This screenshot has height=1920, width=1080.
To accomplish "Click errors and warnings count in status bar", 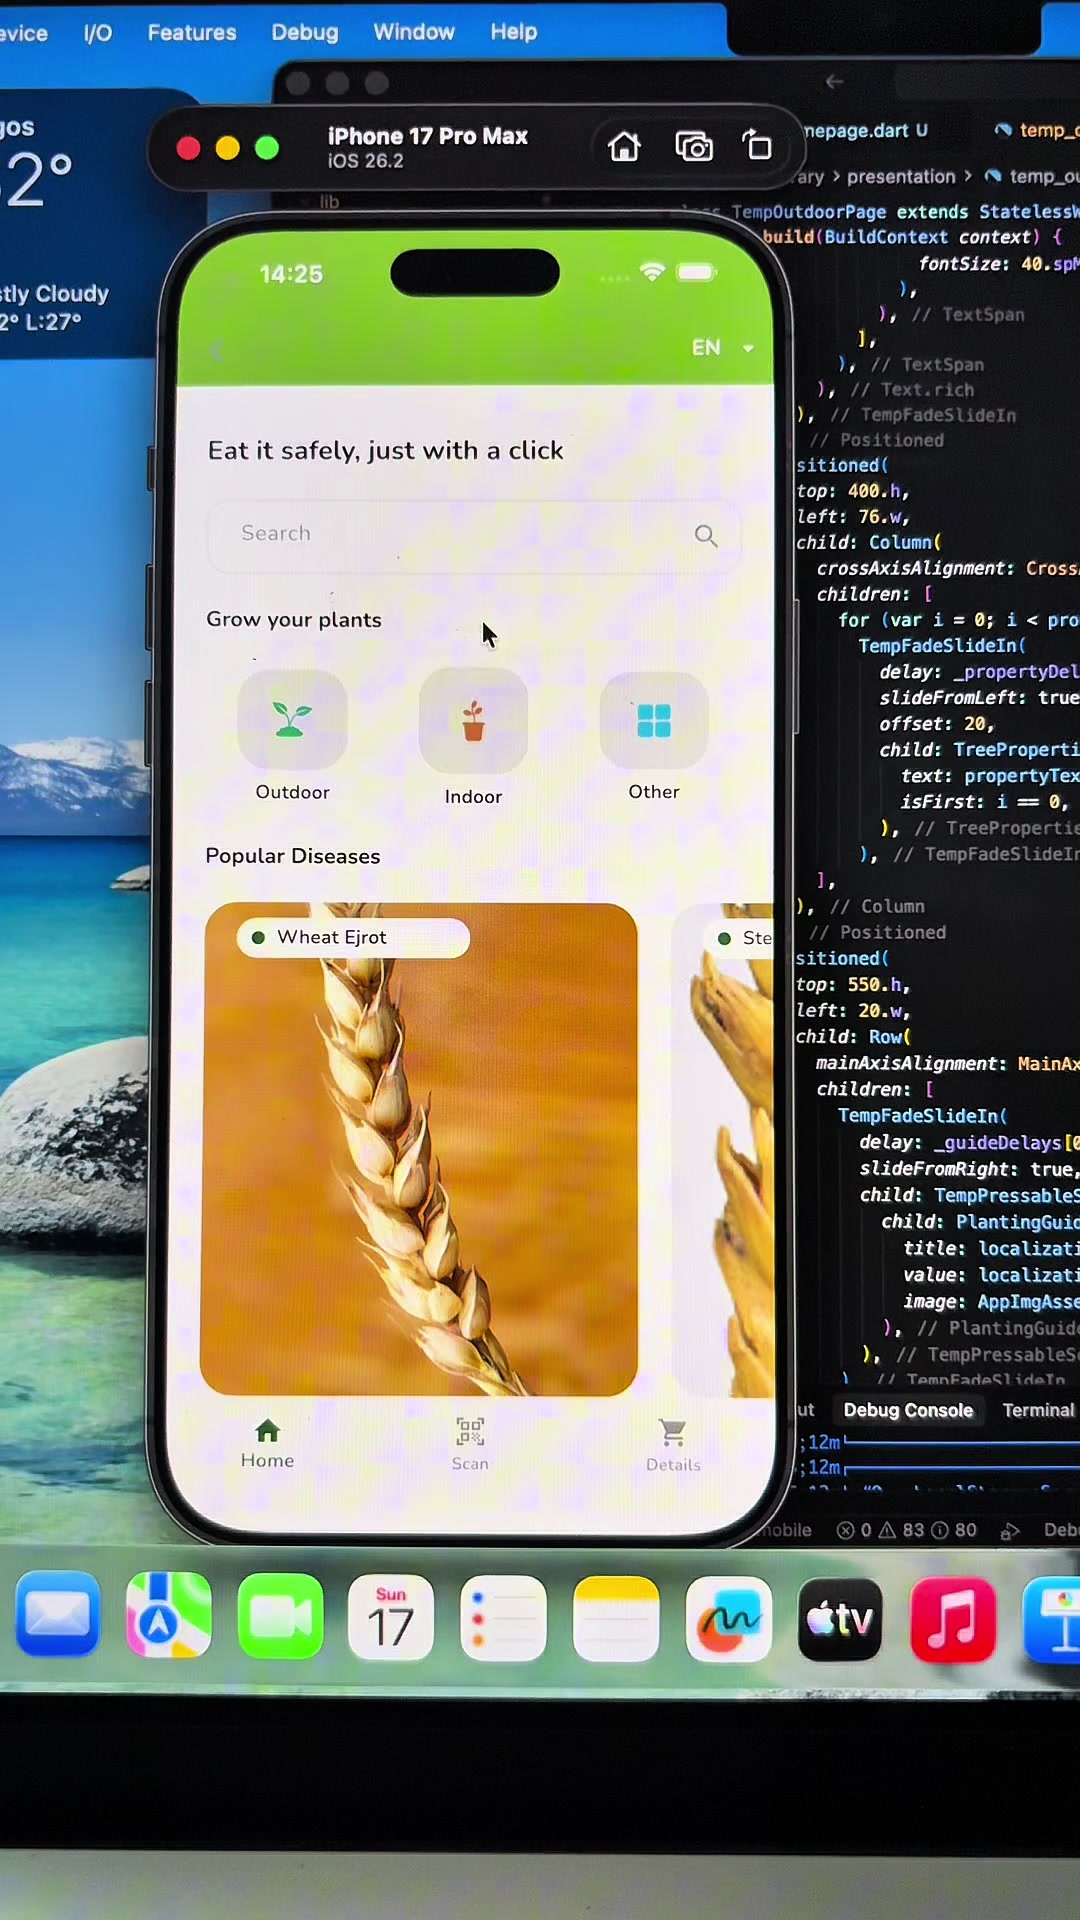I will coord(907,1530).
